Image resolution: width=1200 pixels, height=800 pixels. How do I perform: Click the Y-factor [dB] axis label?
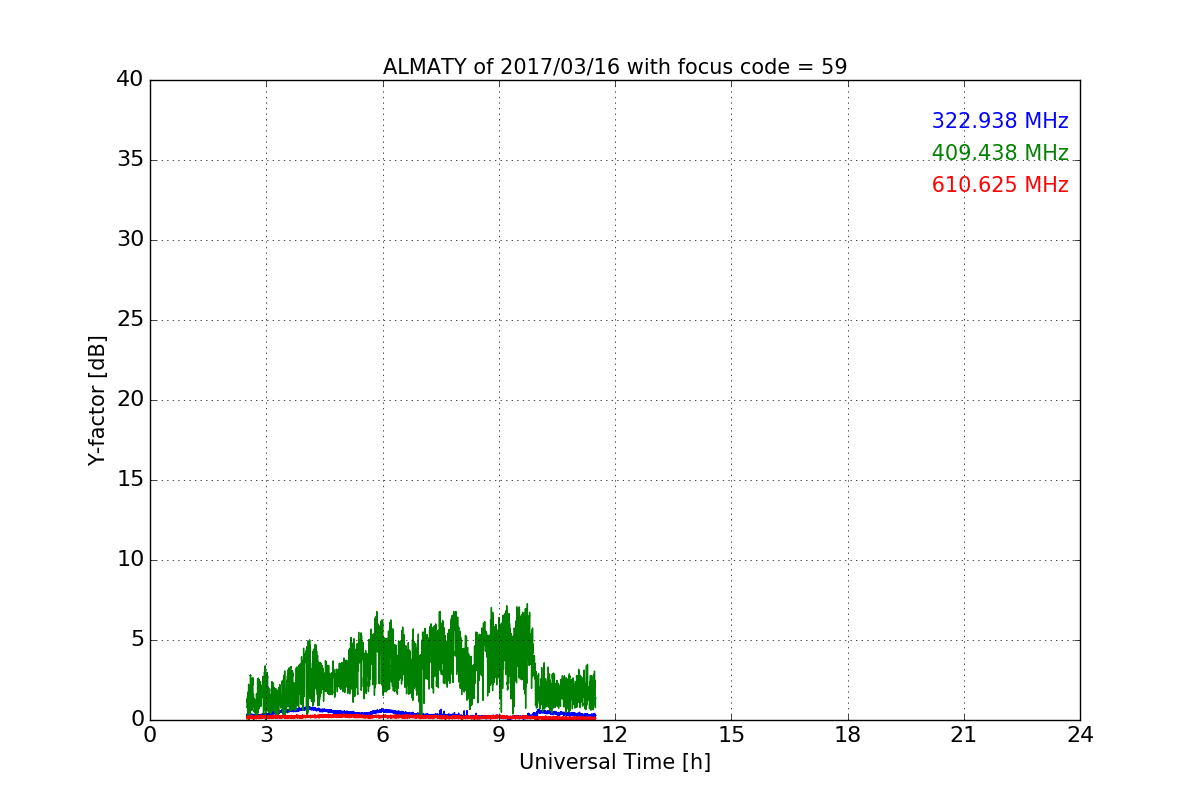click(97, 400)
